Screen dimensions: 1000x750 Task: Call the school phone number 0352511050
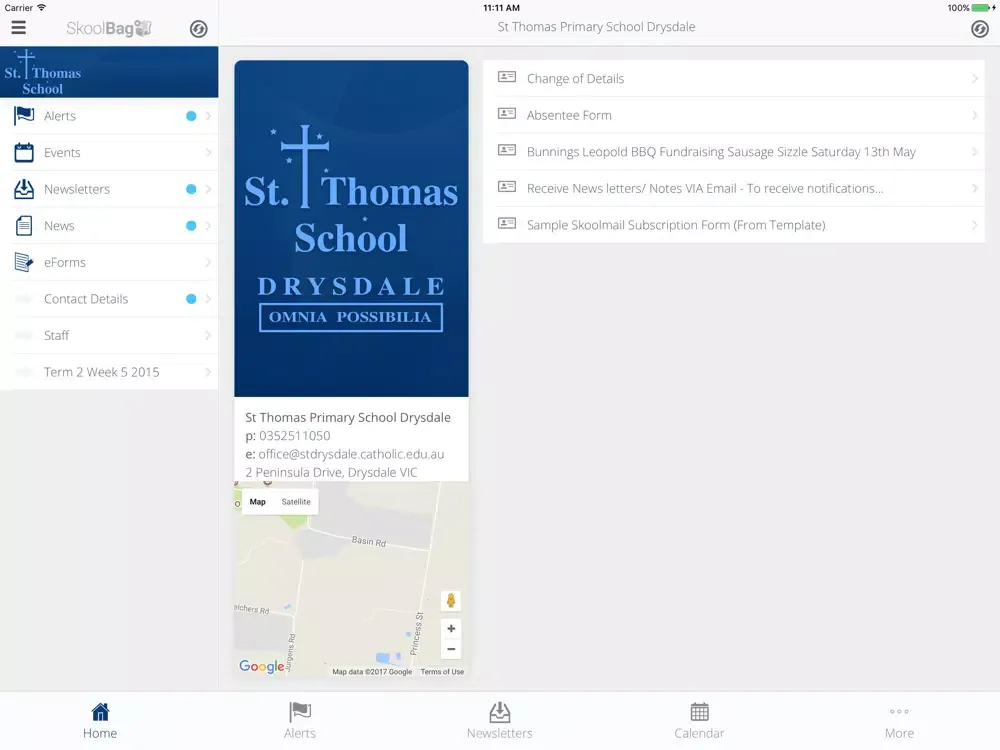click(295, 436)
